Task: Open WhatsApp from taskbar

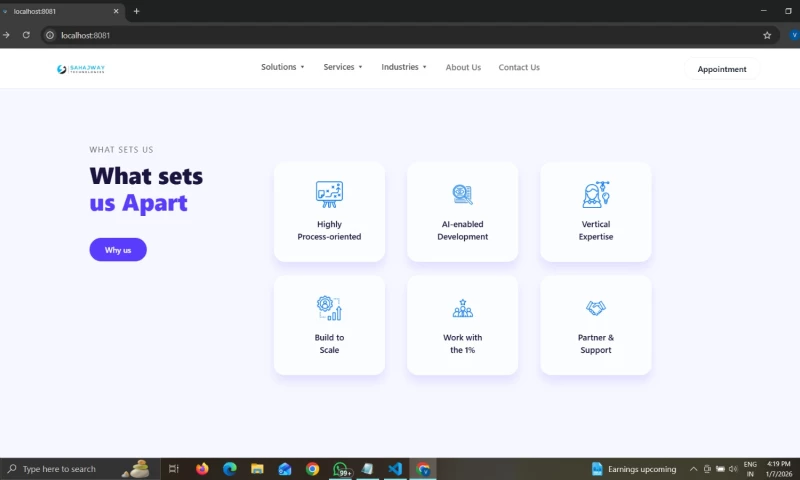Action: coord(340,469)
